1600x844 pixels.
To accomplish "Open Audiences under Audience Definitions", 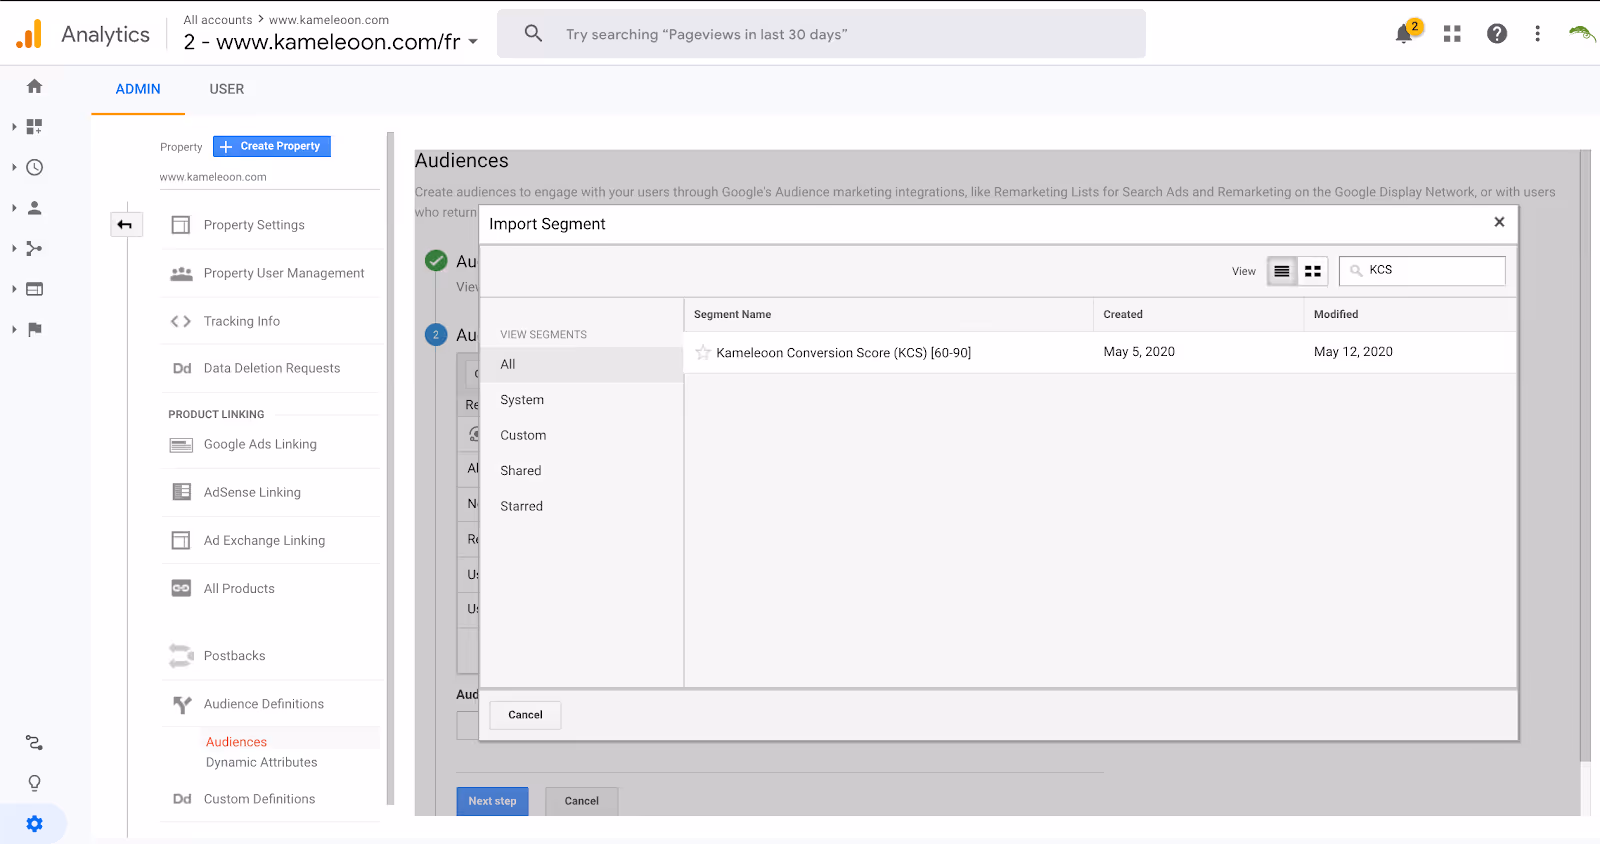I will (x=236, y=742).
